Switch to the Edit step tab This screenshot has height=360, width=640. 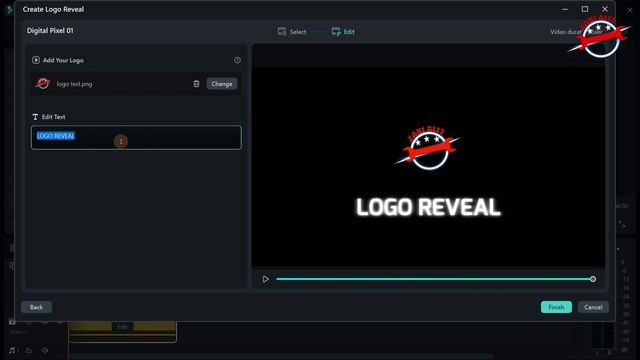[x=343, y=31]
